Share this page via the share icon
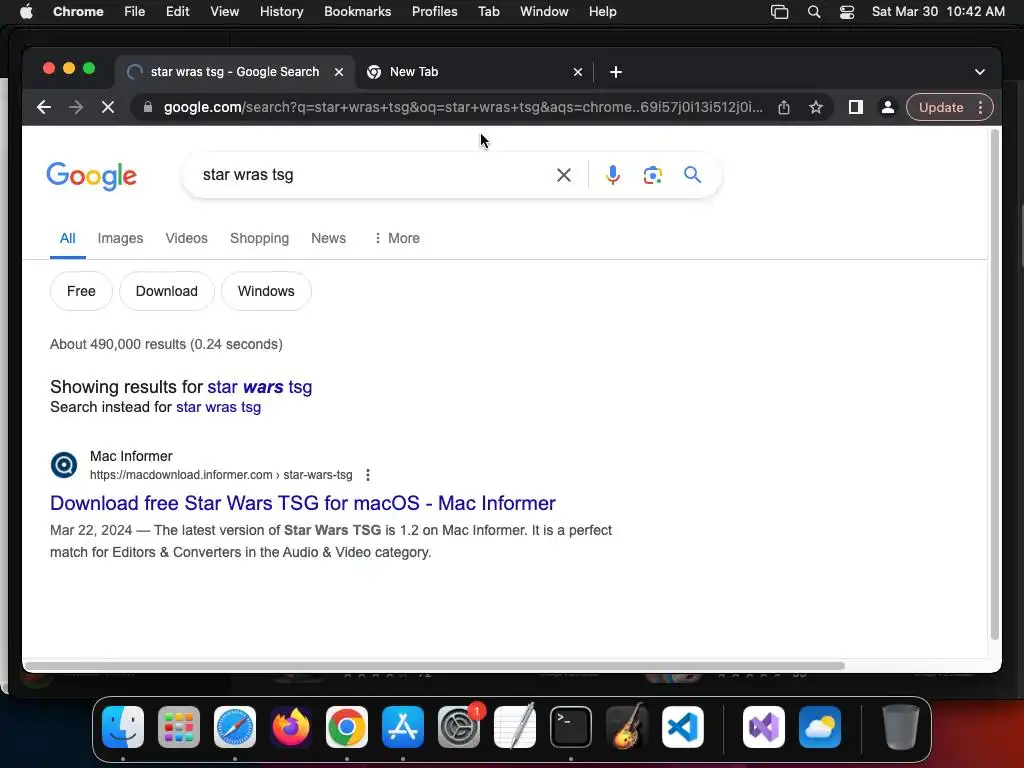This screenshot has width=1024, height=768. pos(784,107)
